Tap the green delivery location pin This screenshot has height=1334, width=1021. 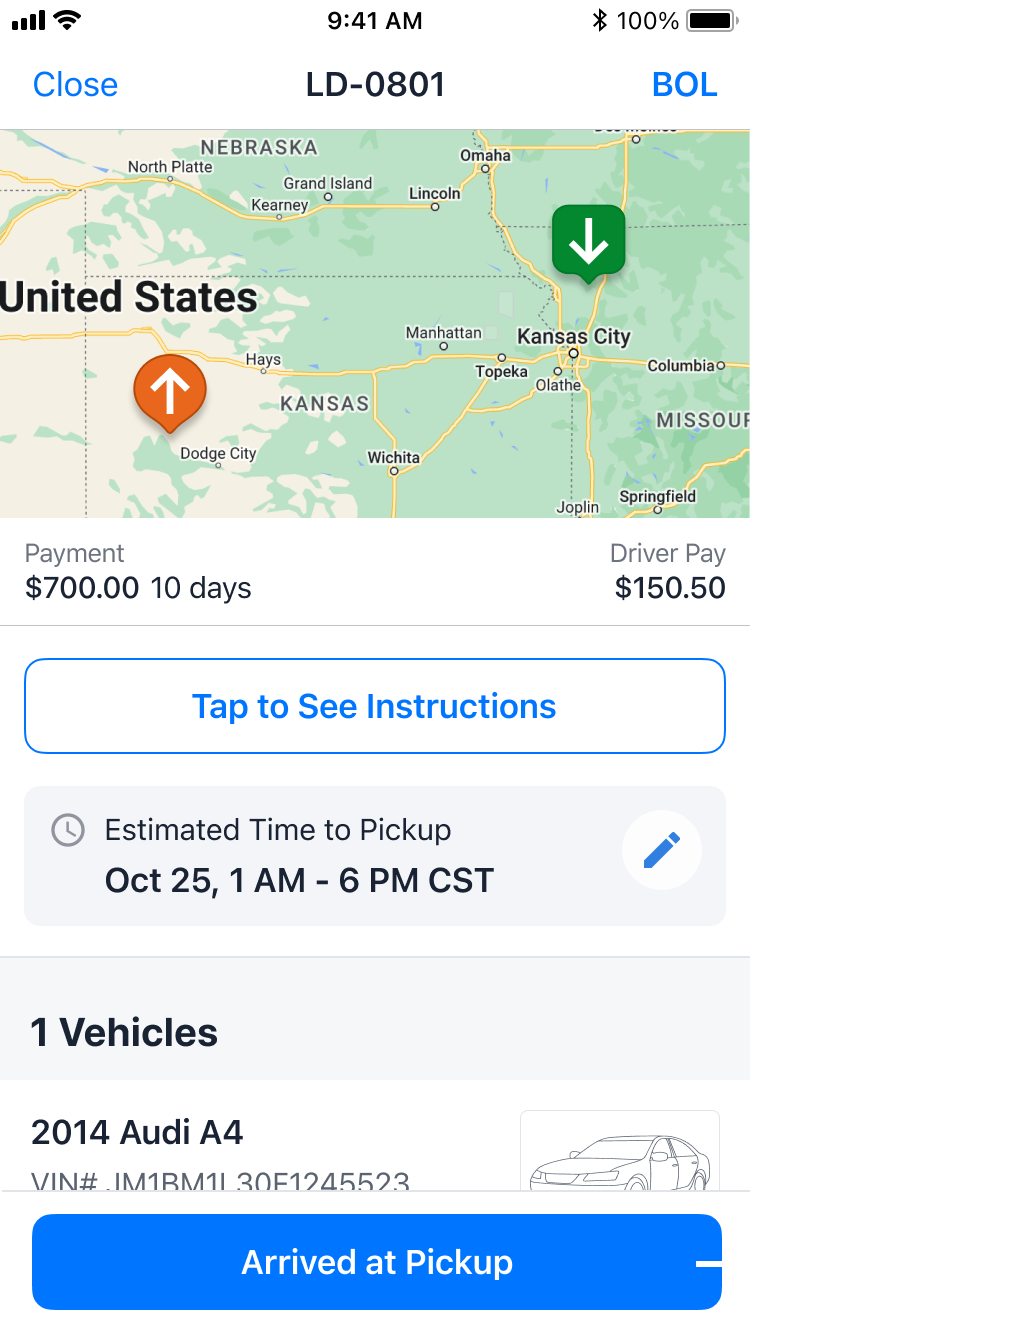tap(589, 243)
